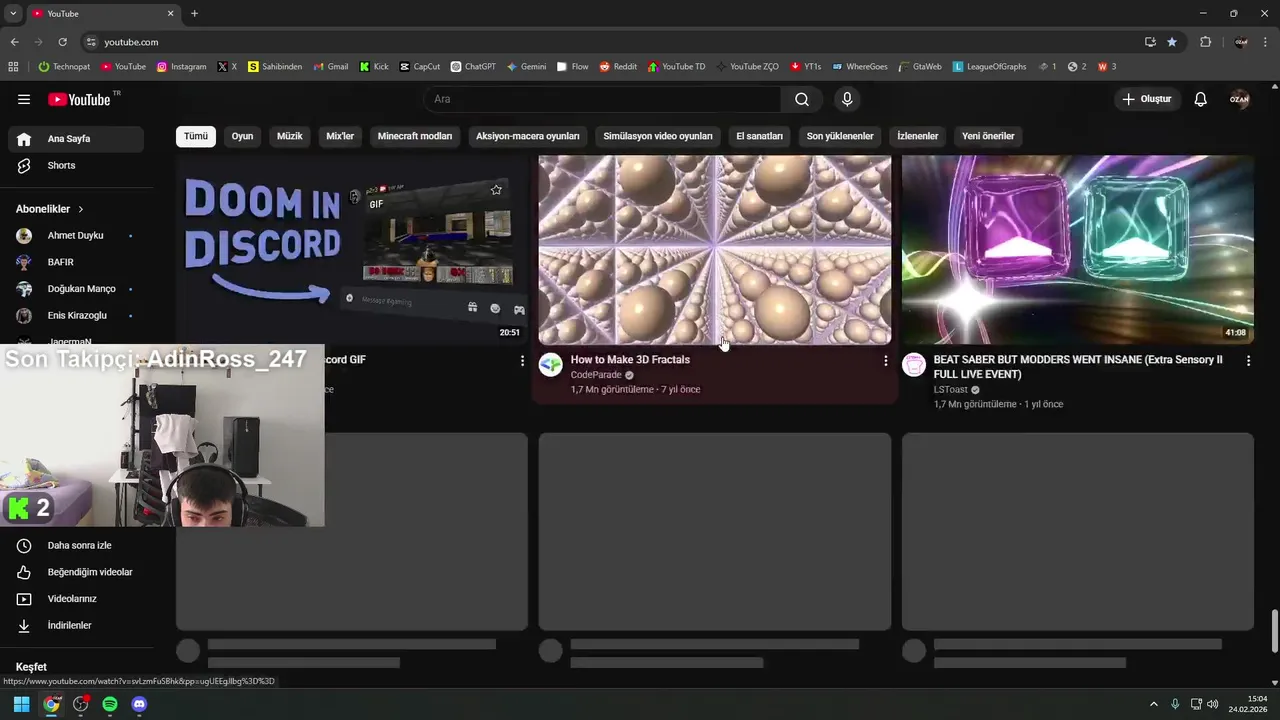
Task: Click the Oluştur create button
Action: click(x=1146, y=99)
